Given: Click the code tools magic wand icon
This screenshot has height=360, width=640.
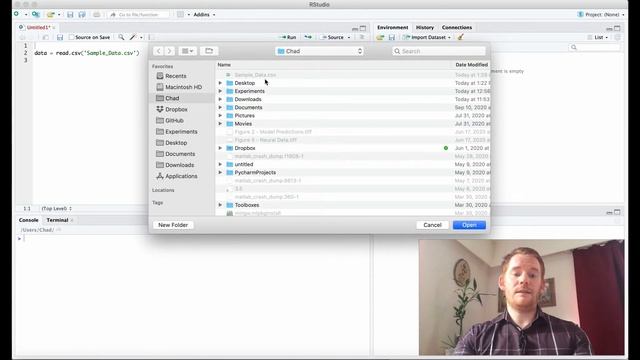Looking at the screenshot, I should [133, 37].
